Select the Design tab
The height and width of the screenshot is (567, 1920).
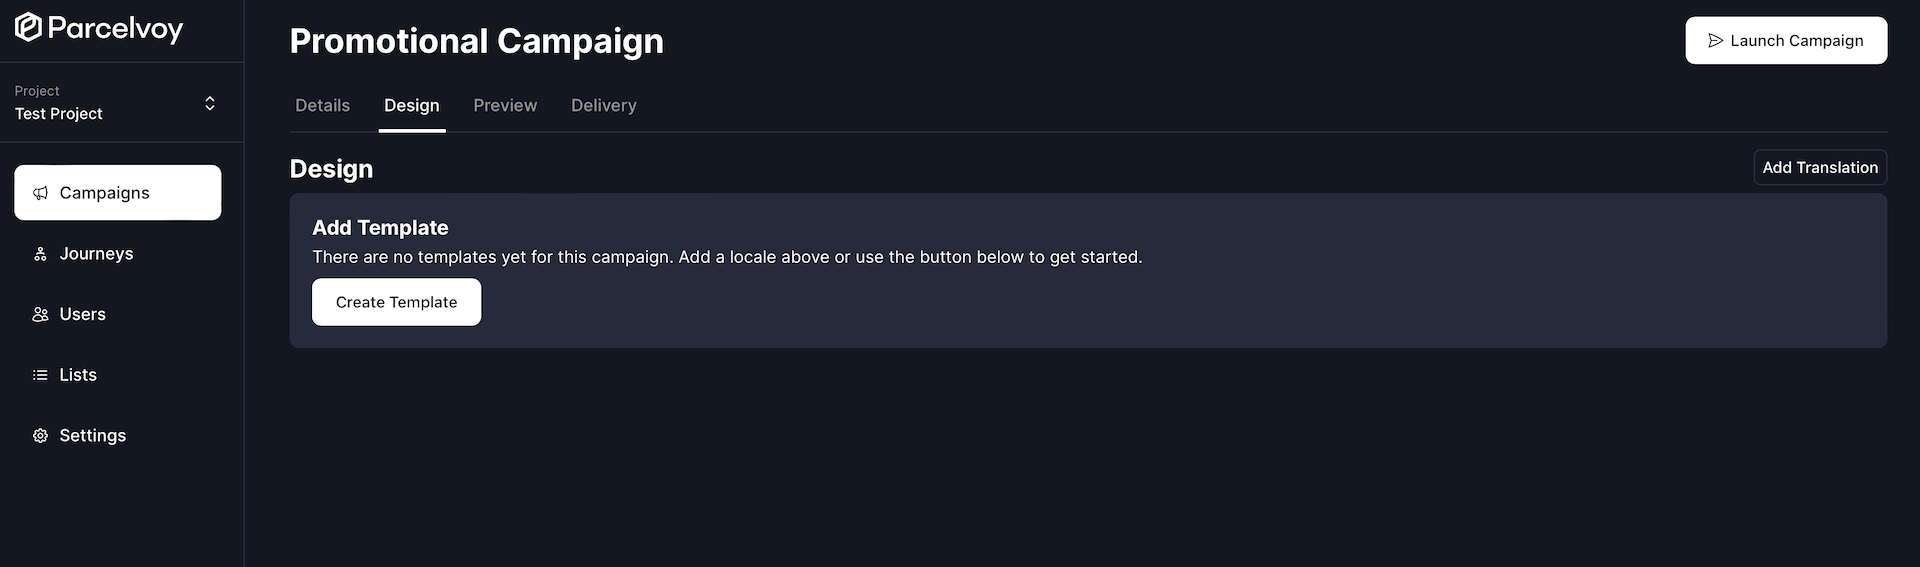411,106
